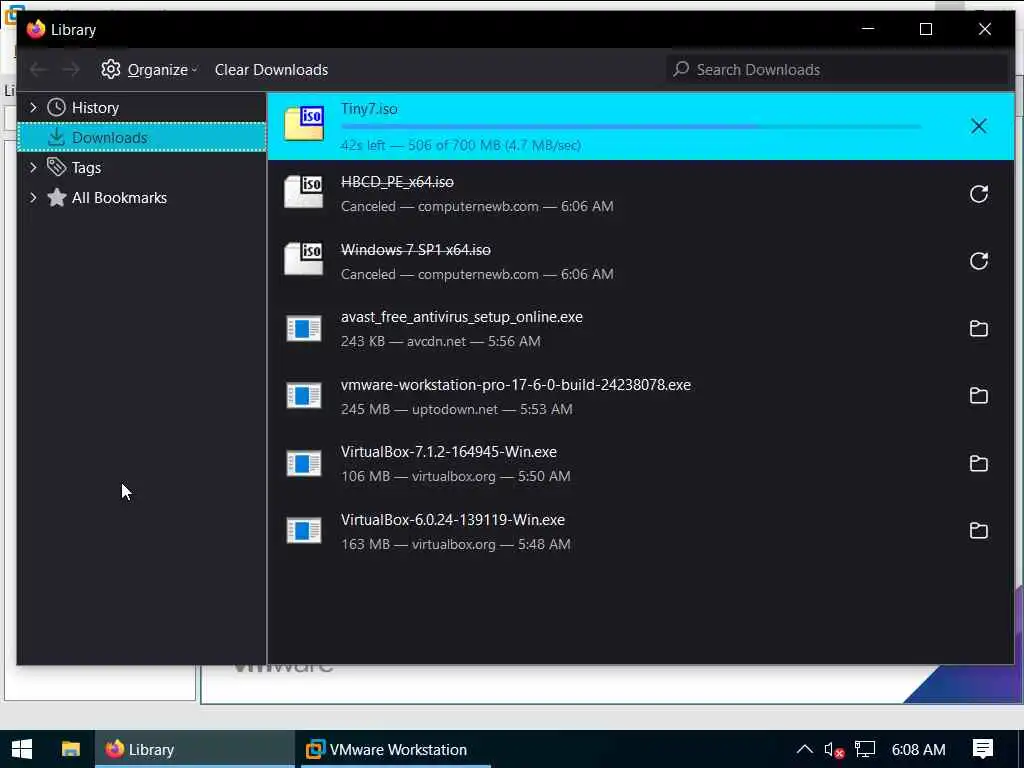Click '106 MB — virtualbox.org — 5:50 AM' details
1024x768 pixels.
[456, 477]
